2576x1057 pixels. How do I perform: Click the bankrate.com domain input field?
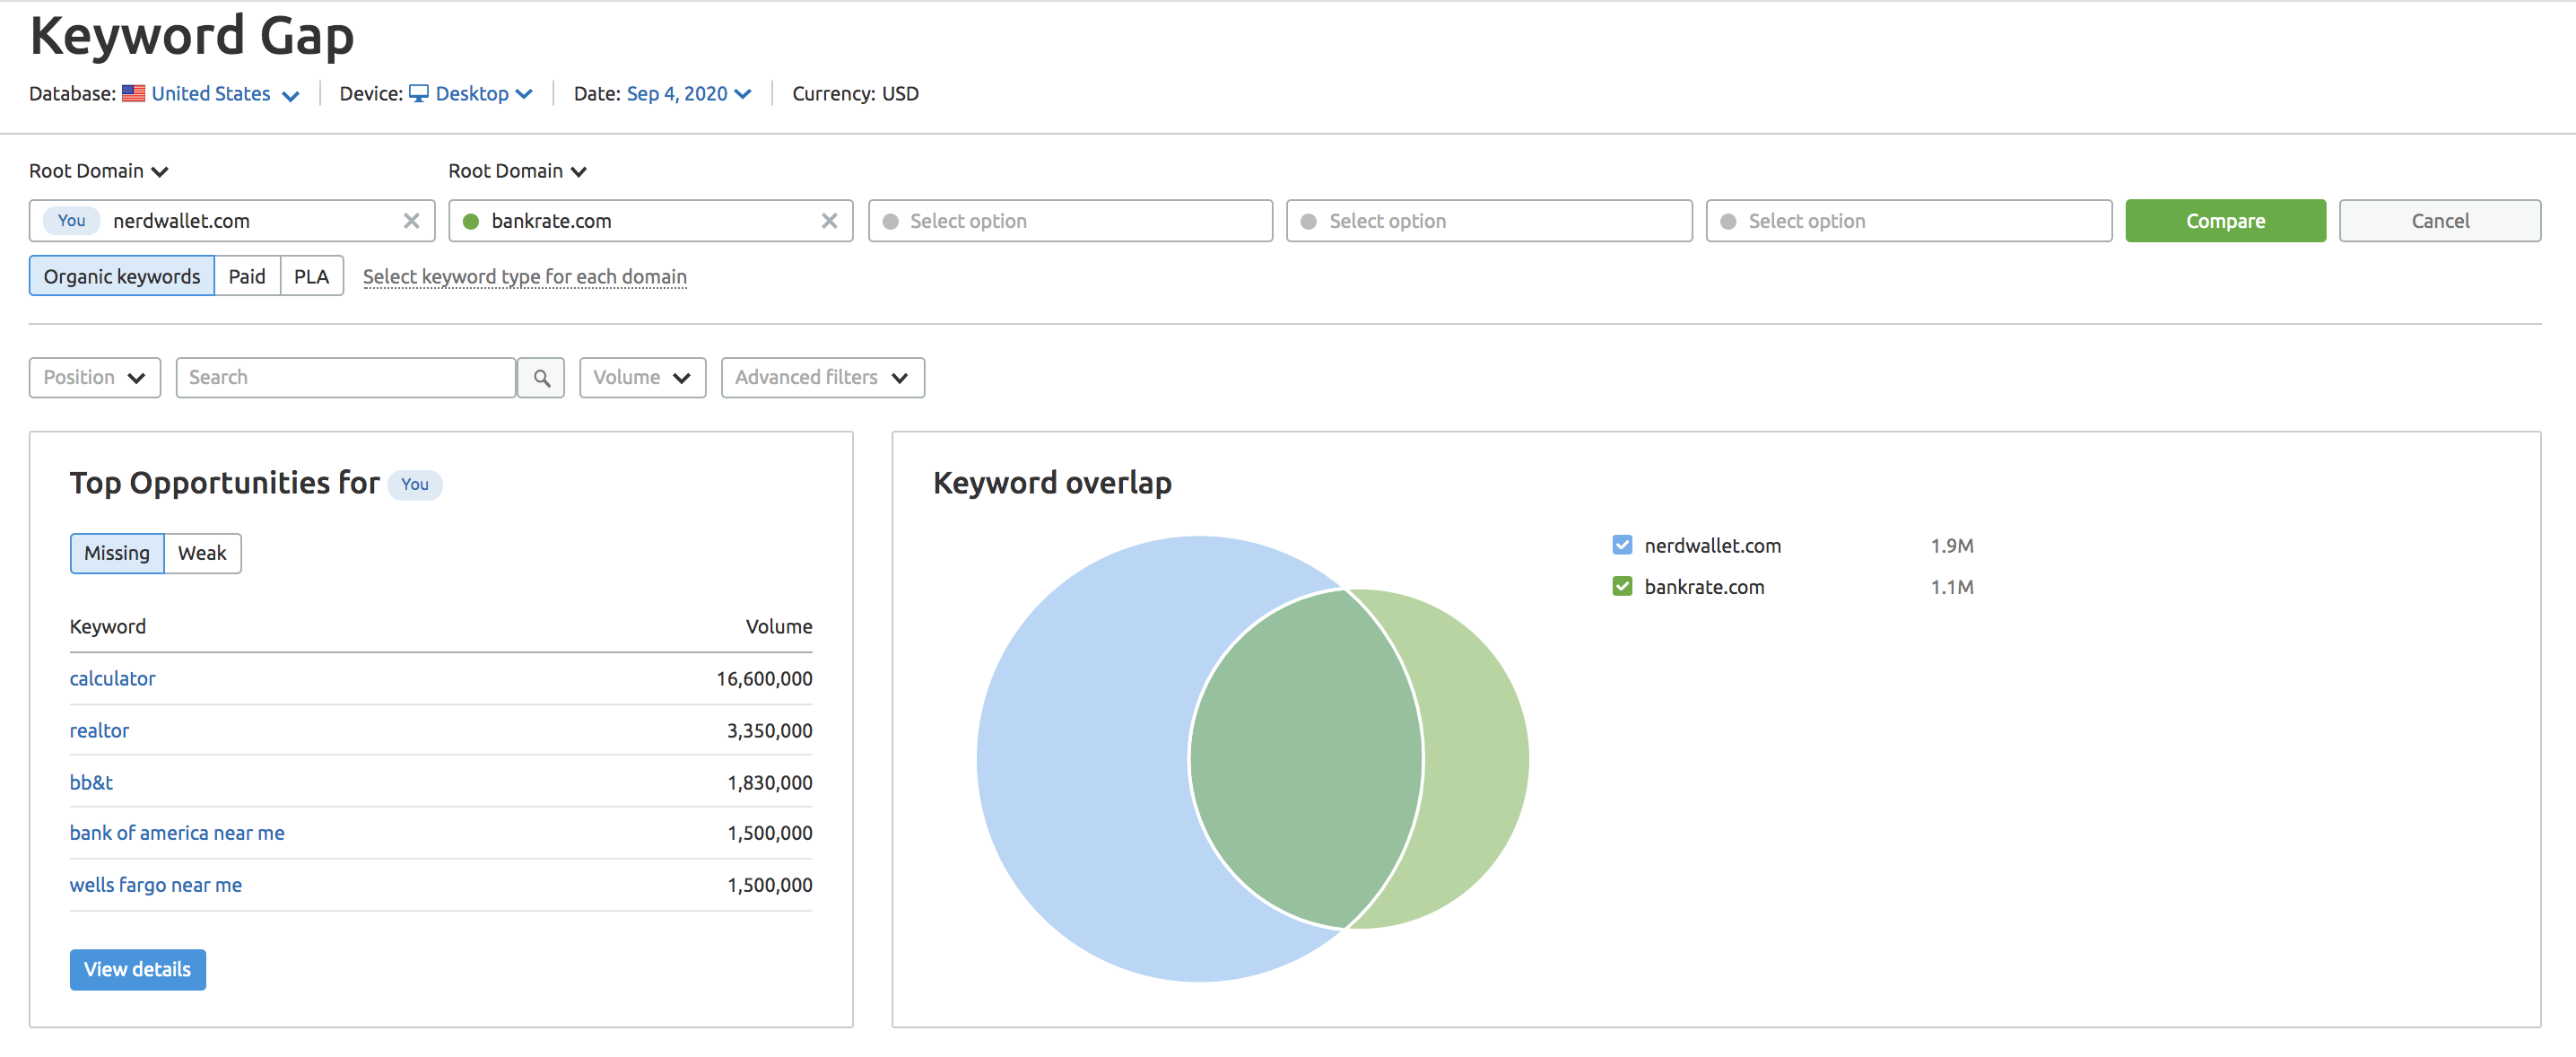651,221
